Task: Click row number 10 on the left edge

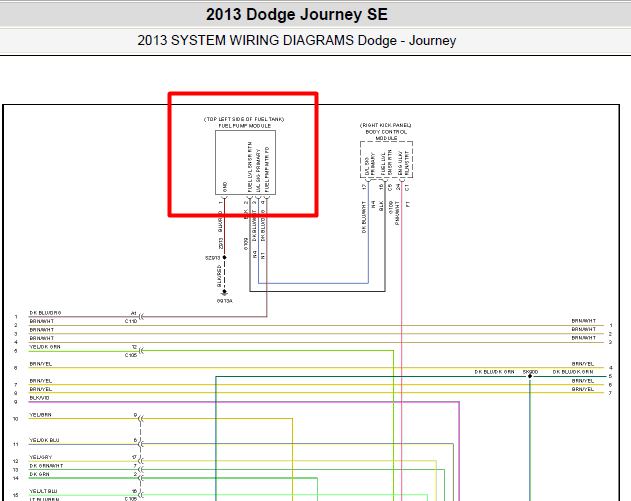Action: (16, 419)
